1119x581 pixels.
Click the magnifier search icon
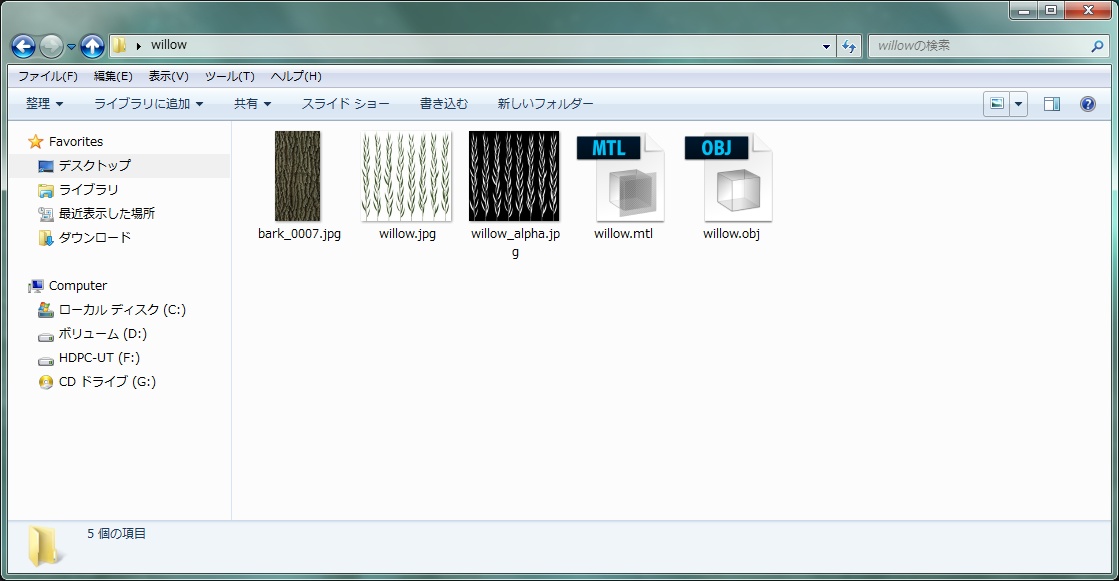pyautogui.click(x=1097, y=46)
